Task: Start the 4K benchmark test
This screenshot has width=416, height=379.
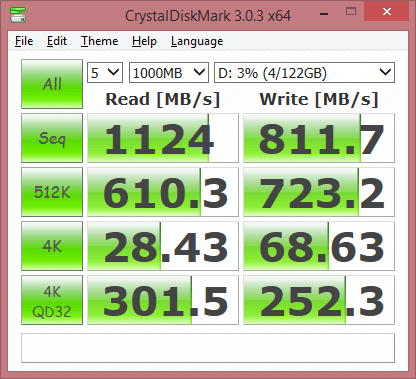Action: tap(52, 246)
